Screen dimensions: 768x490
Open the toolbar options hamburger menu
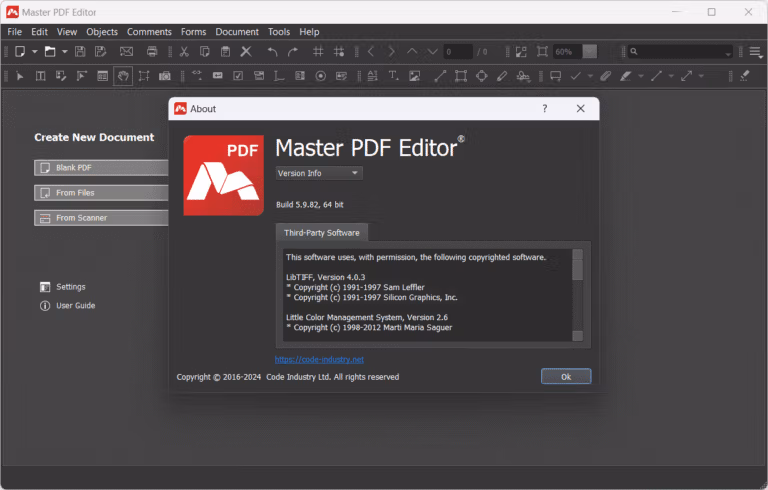(756, 52)
